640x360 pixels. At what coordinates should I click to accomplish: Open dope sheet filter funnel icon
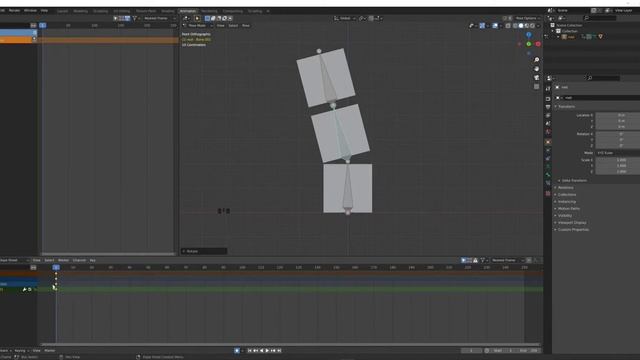[482, 260]
